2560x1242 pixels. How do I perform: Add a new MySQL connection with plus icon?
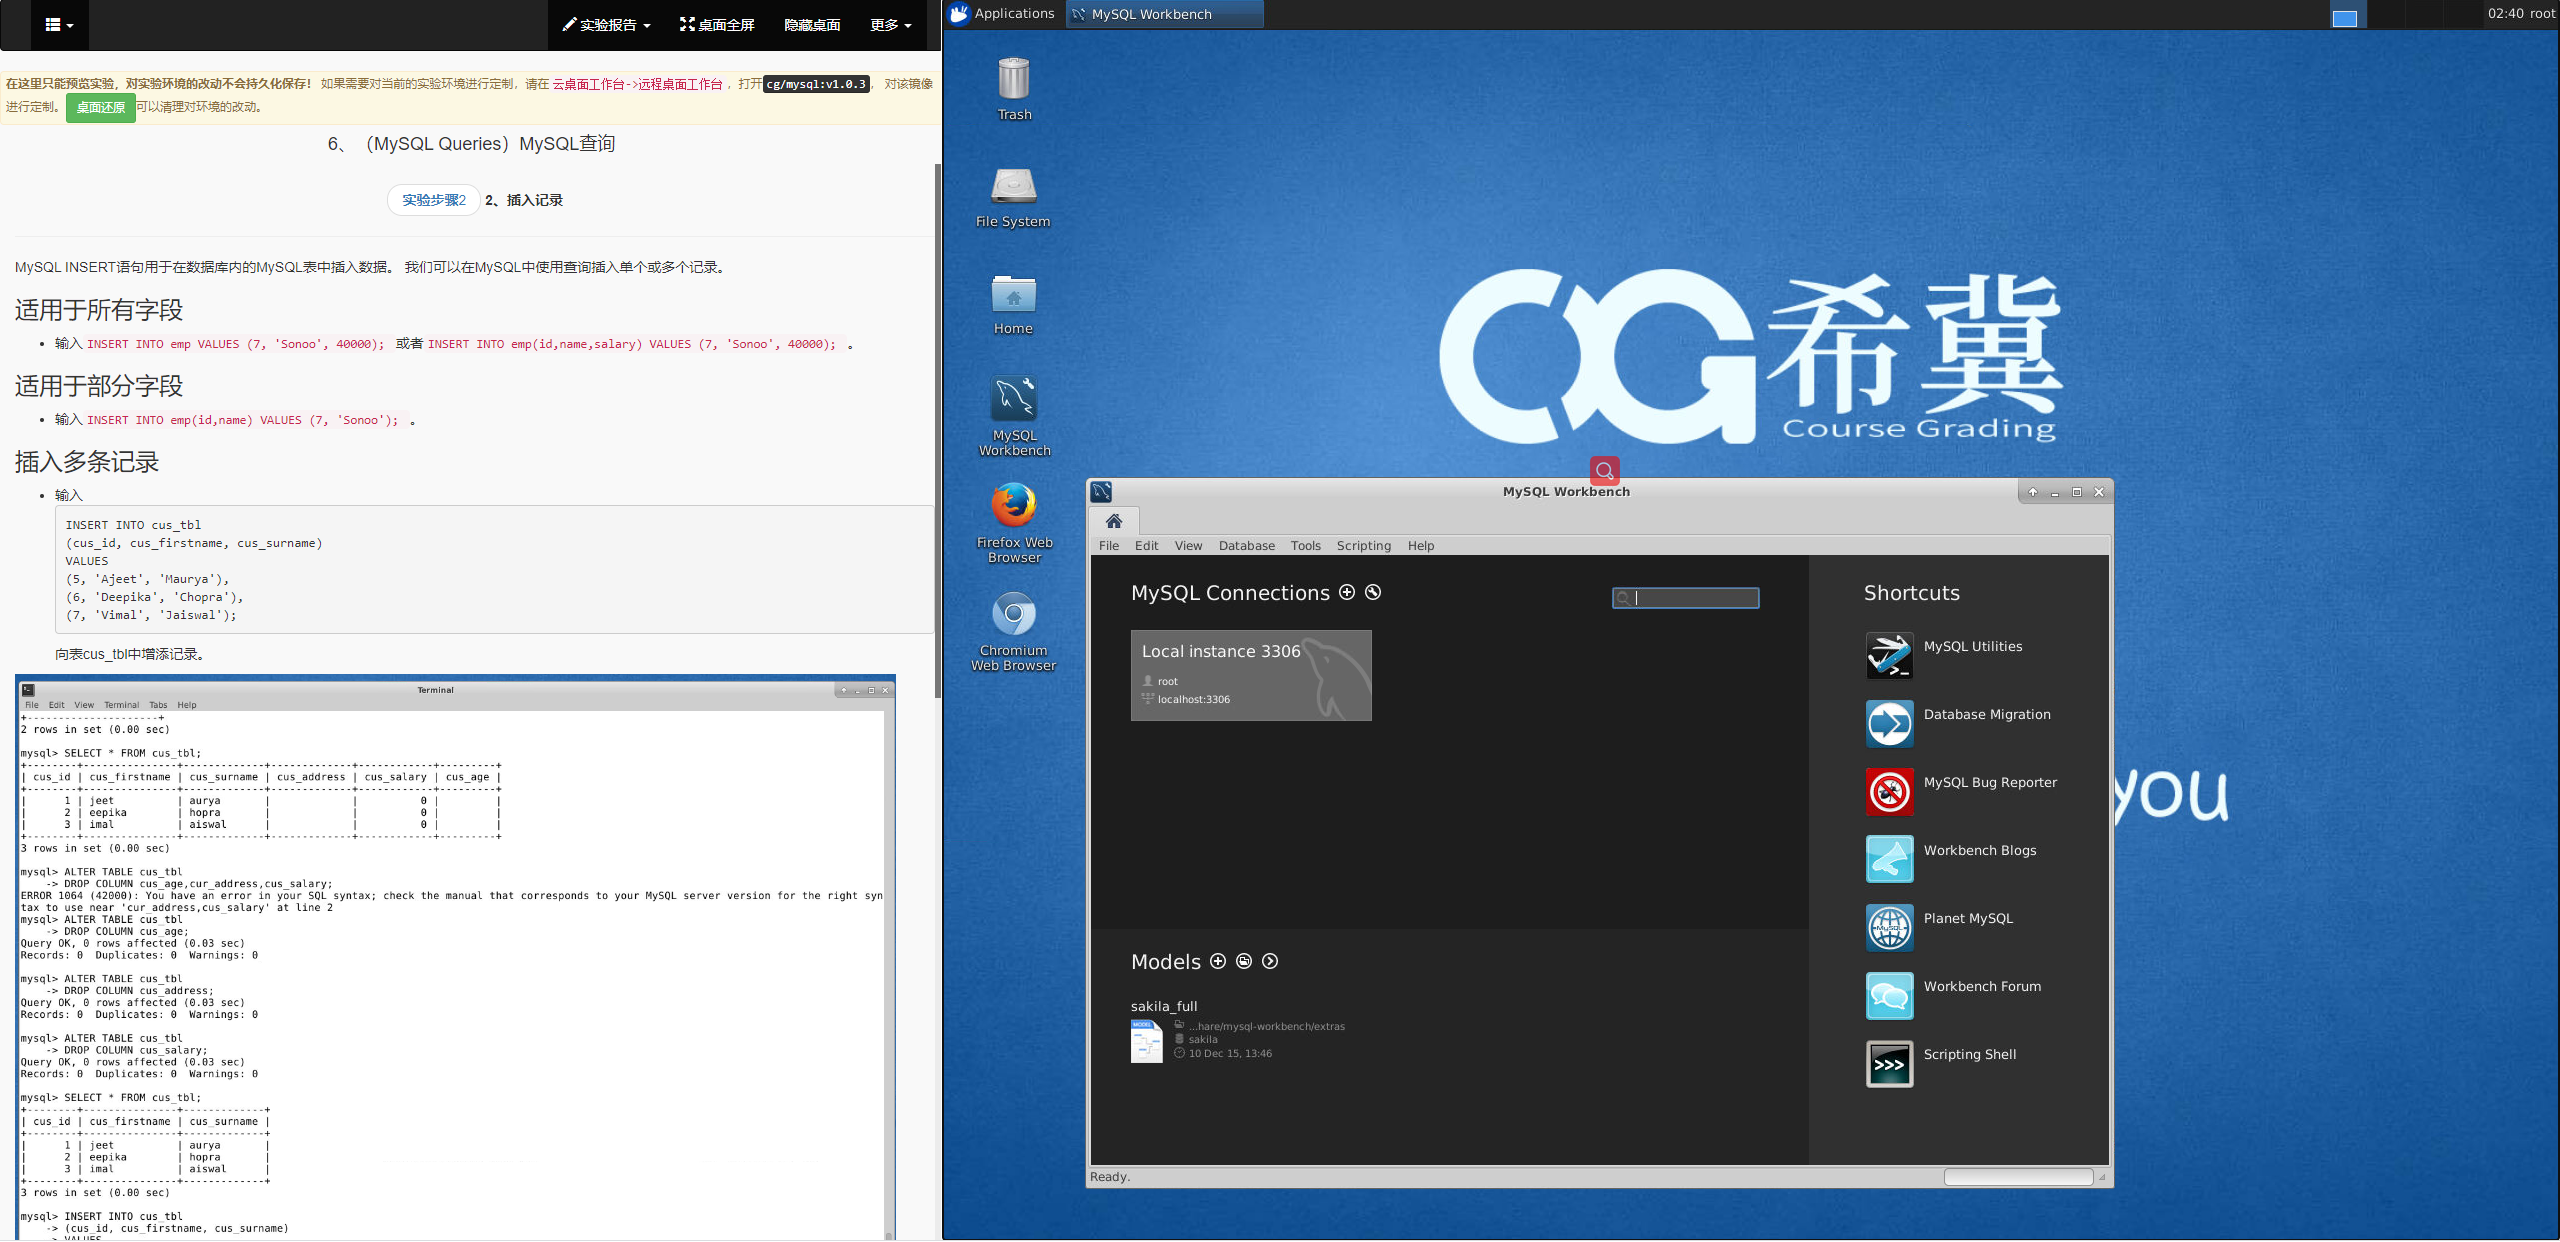click(x=1347, y=592)
